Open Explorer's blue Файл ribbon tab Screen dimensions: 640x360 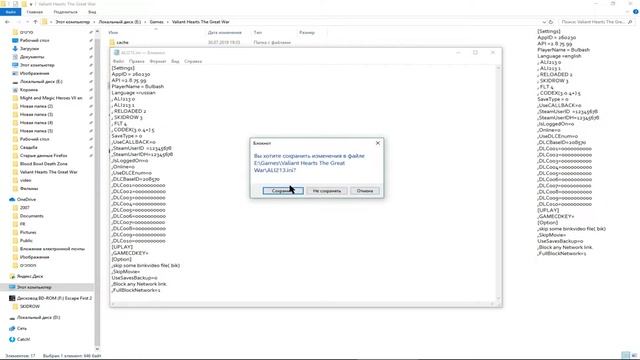click(x=11, y=12)
